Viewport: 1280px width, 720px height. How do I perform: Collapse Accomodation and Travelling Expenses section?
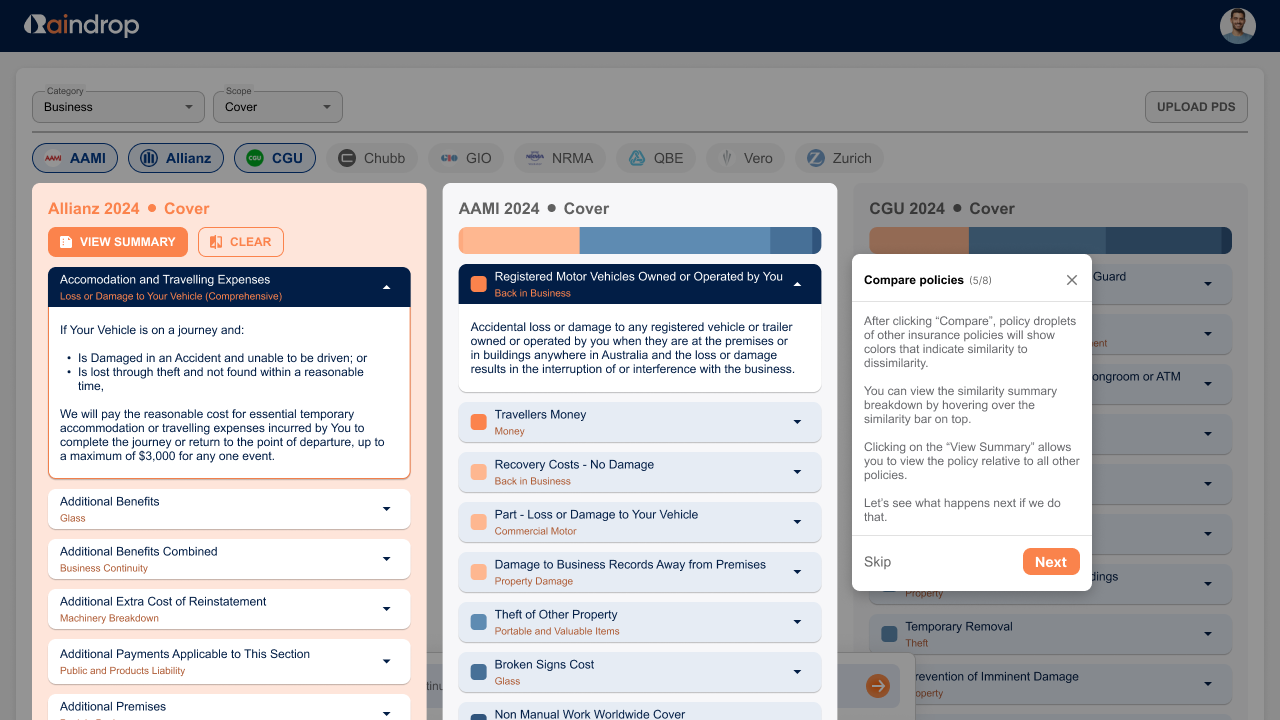pos(386,287)
